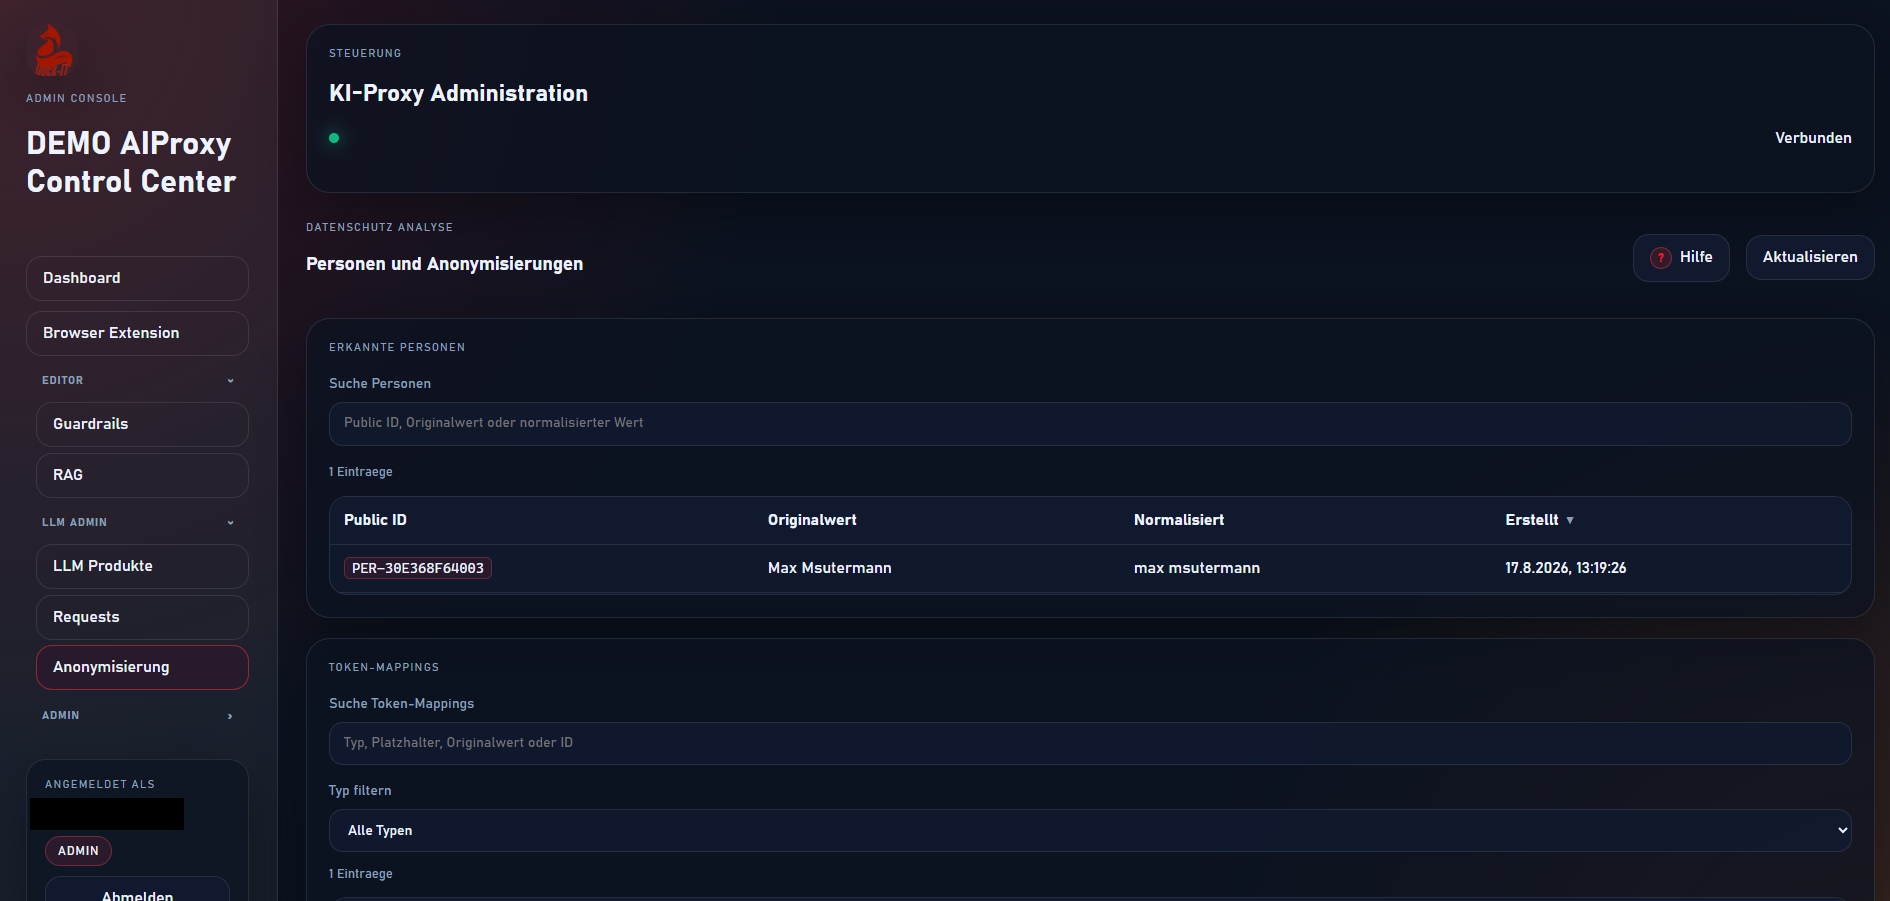Focus the Suche Personen search field
Screen dimensions: 1890x901
1090,423
